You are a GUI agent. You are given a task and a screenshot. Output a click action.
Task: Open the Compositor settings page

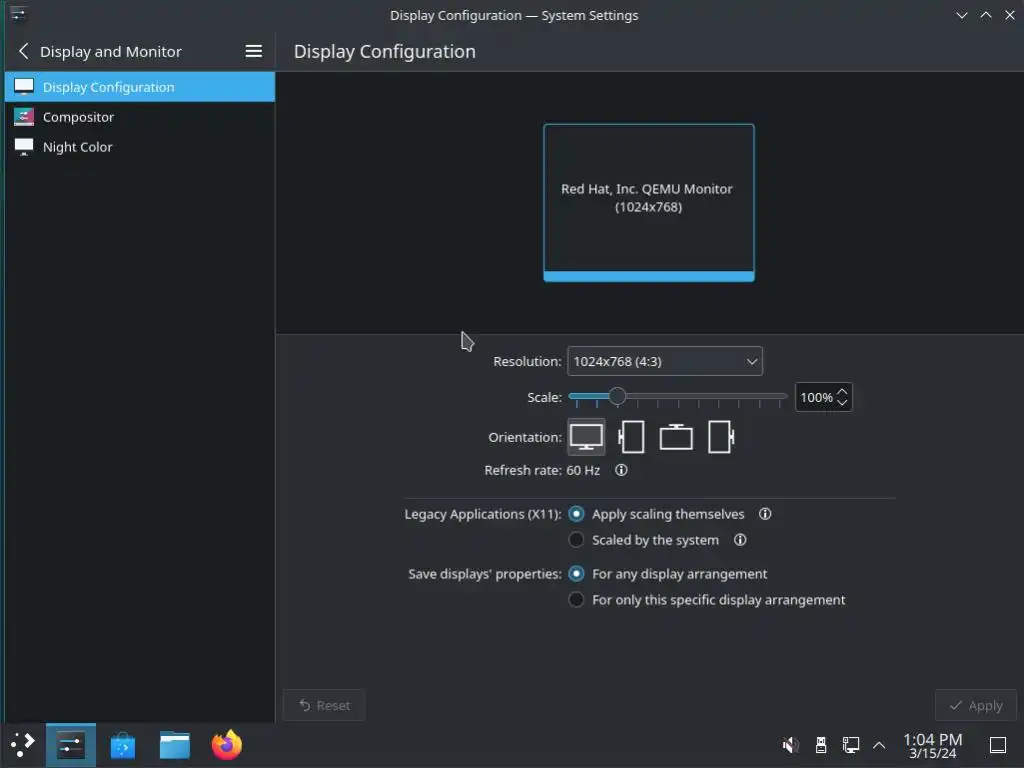click(140, 117)
